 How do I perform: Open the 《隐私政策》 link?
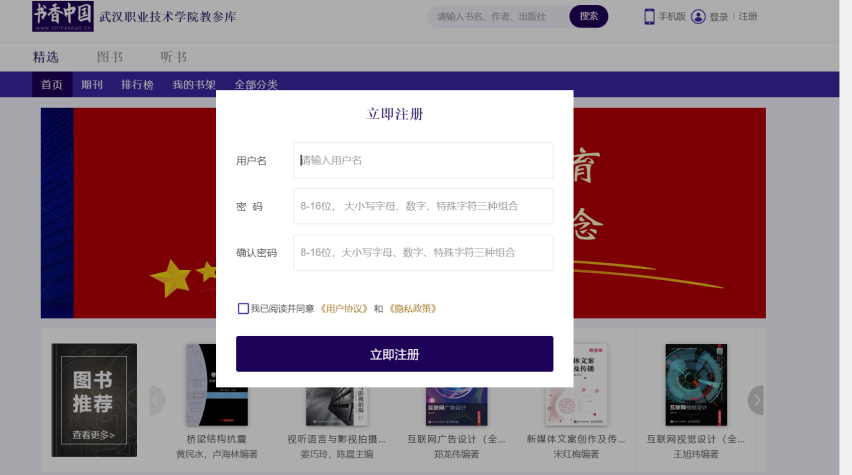pyautogui.click(x=412, y=308)
